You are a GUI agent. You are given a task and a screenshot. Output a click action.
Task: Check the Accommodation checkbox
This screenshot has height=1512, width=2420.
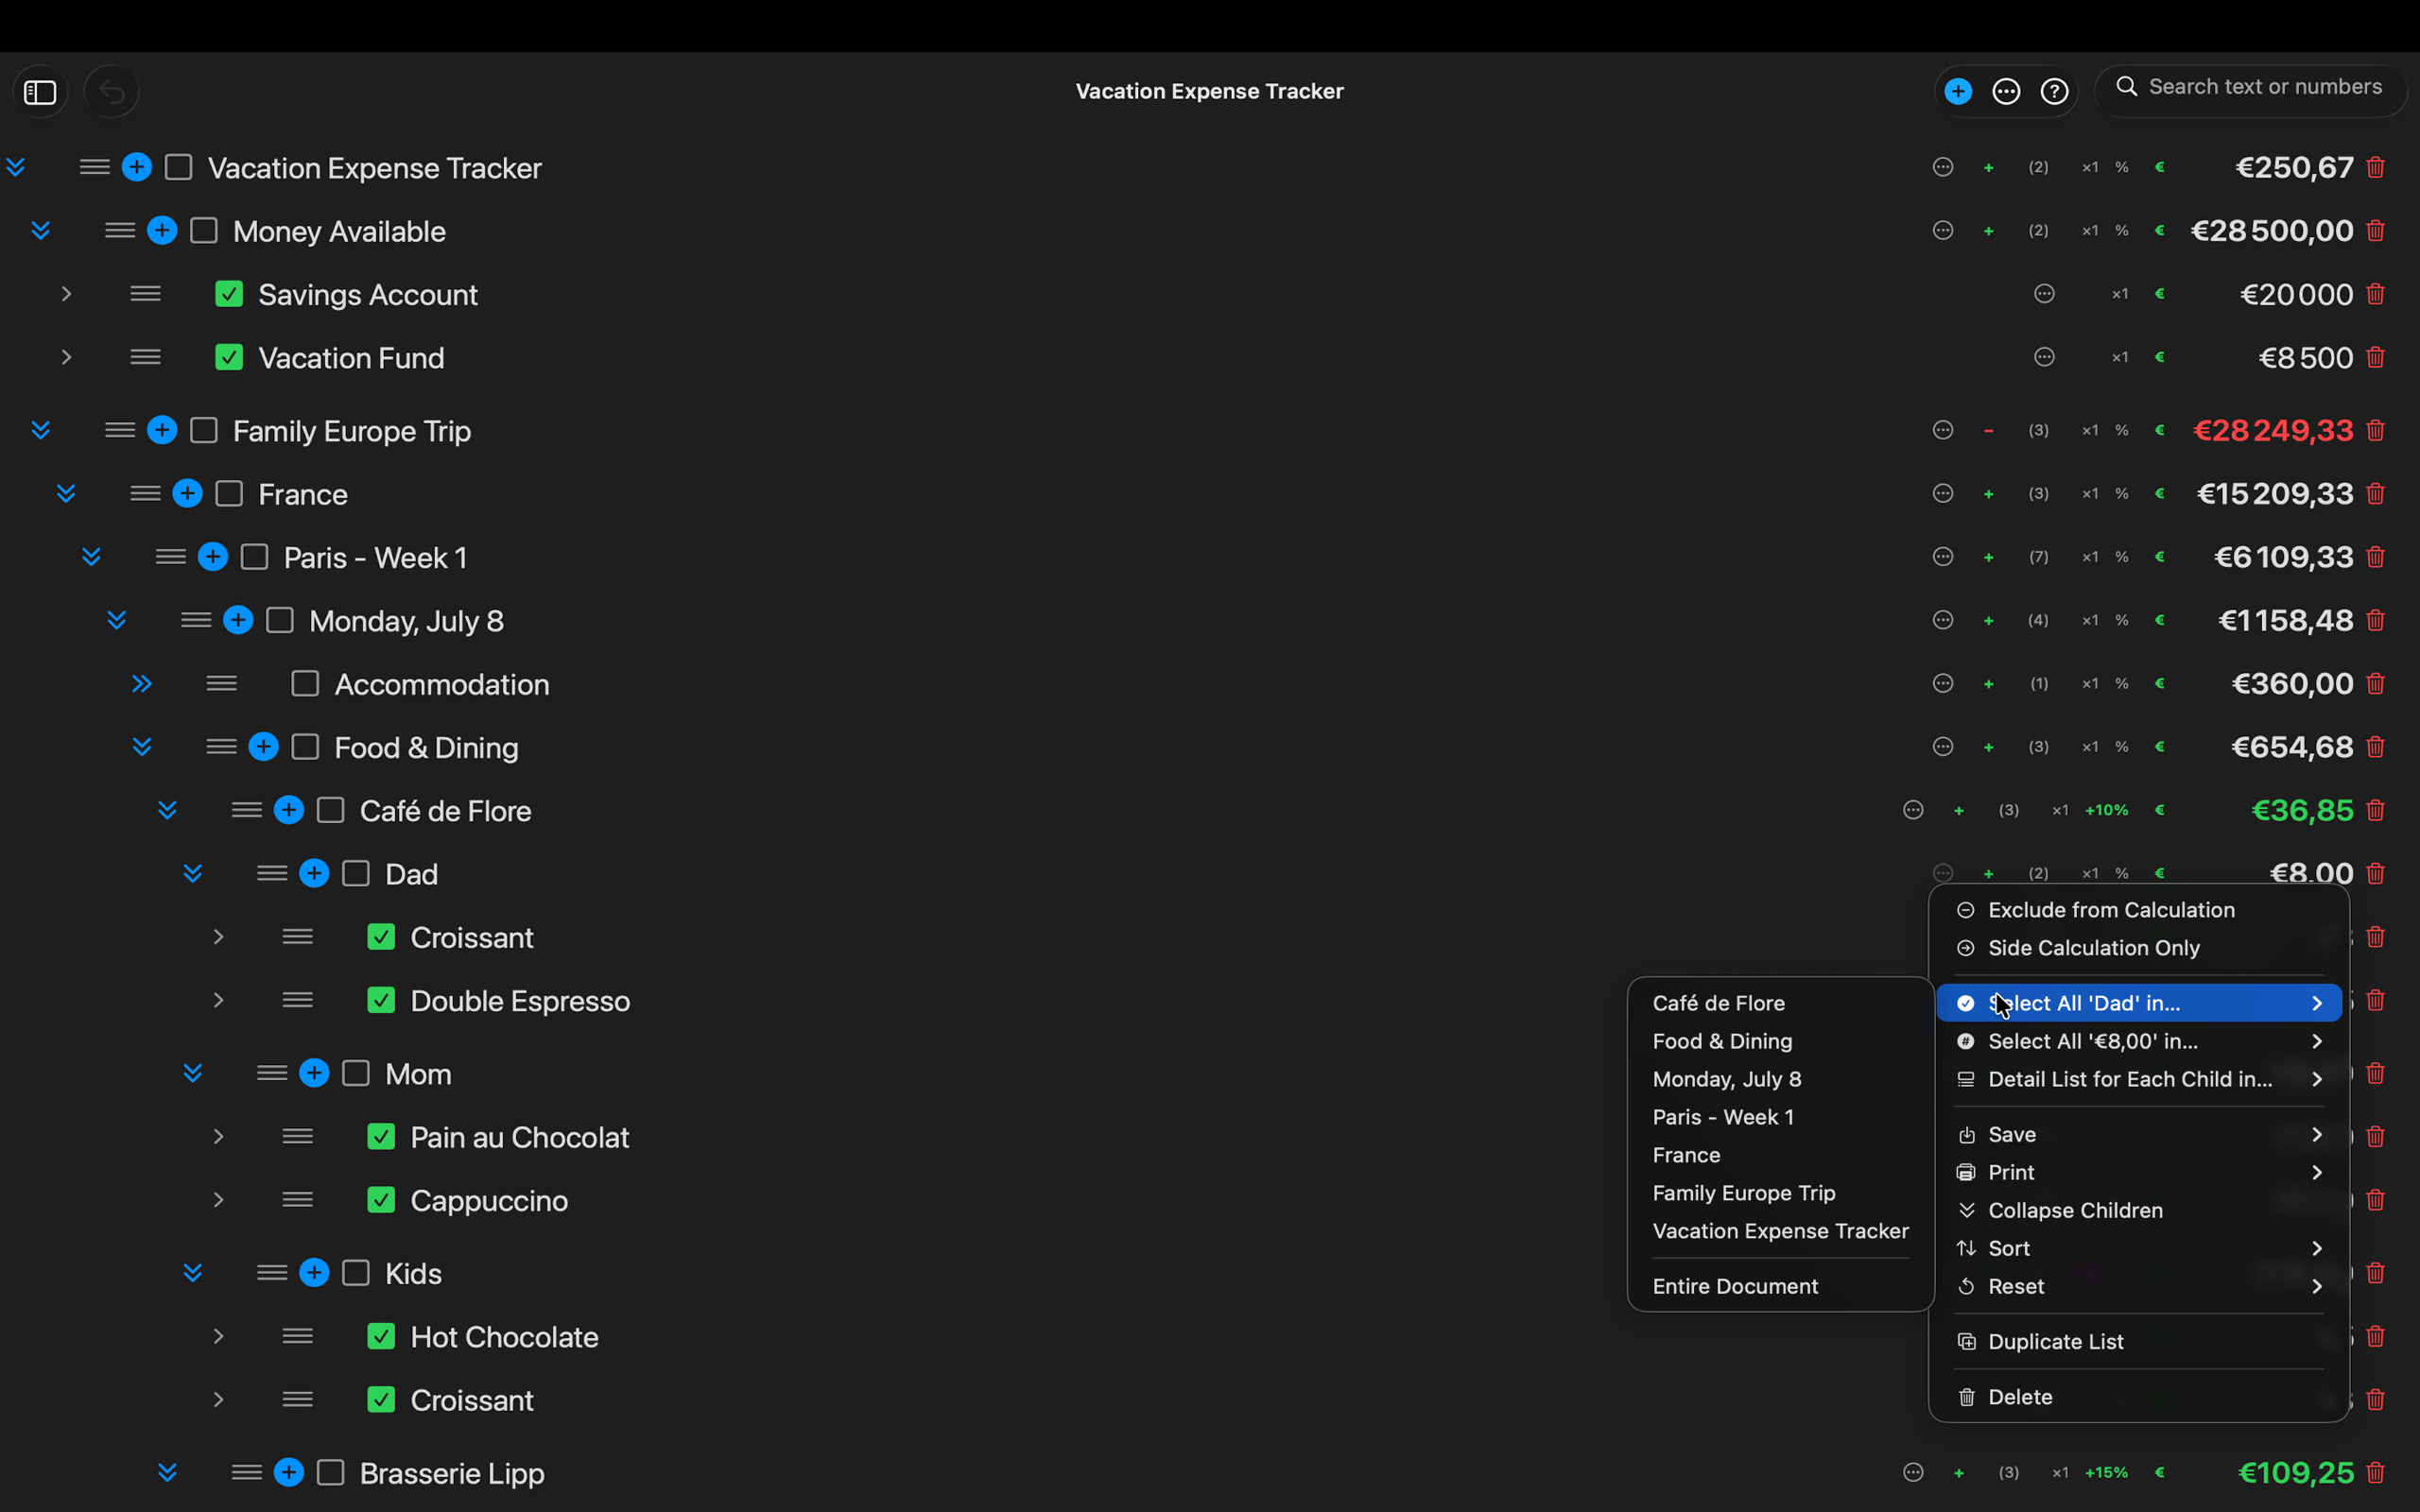(305, 684)
